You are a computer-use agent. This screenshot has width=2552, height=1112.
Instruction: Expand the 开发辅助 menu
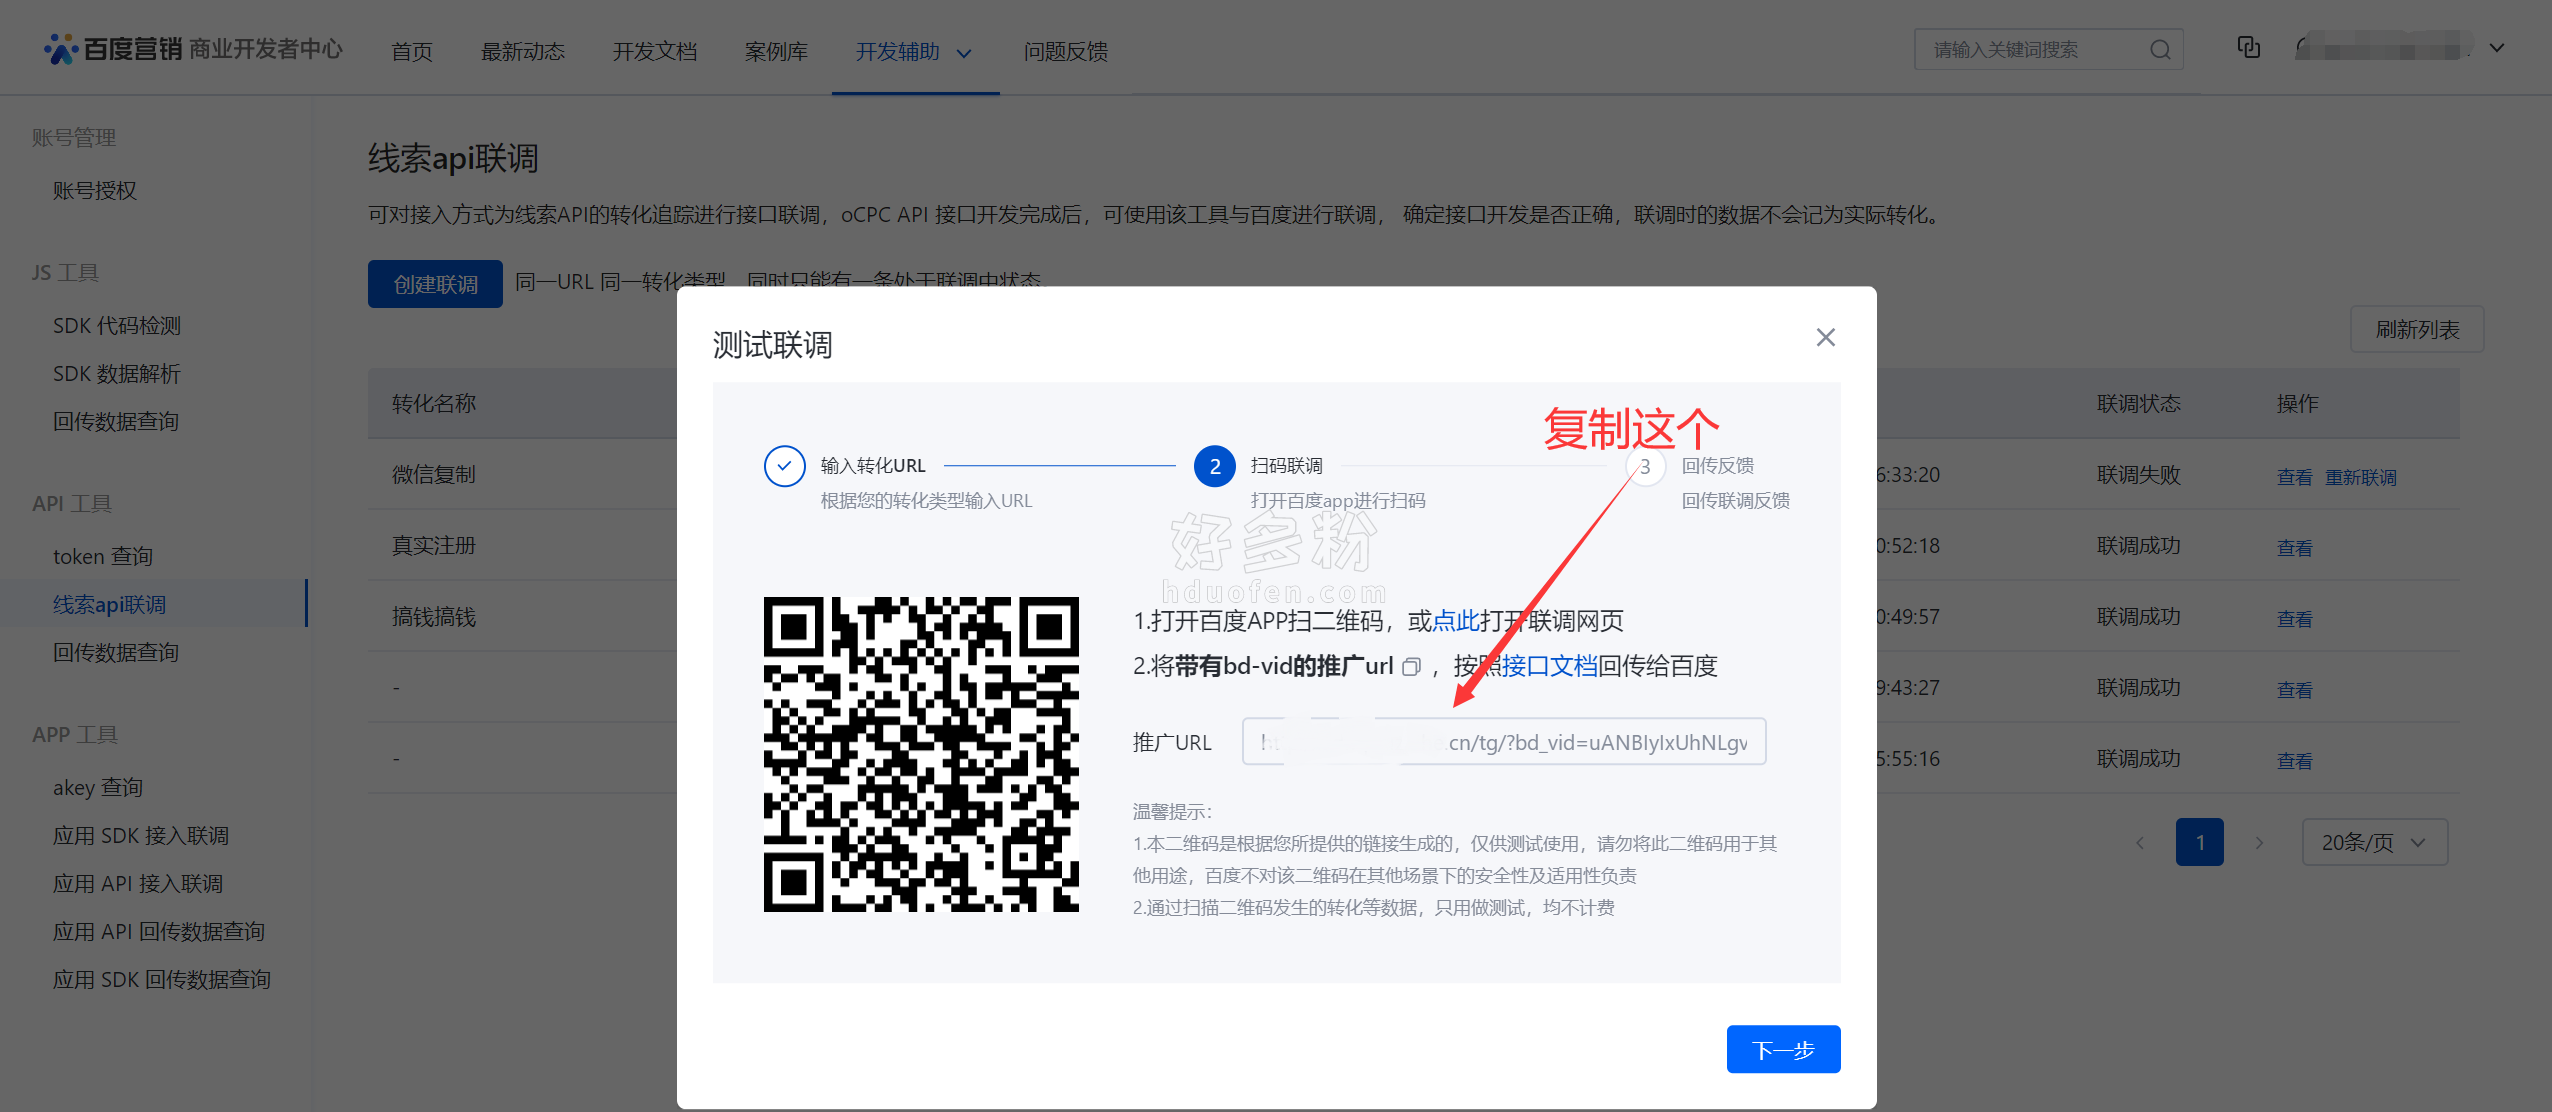[914, 52]
